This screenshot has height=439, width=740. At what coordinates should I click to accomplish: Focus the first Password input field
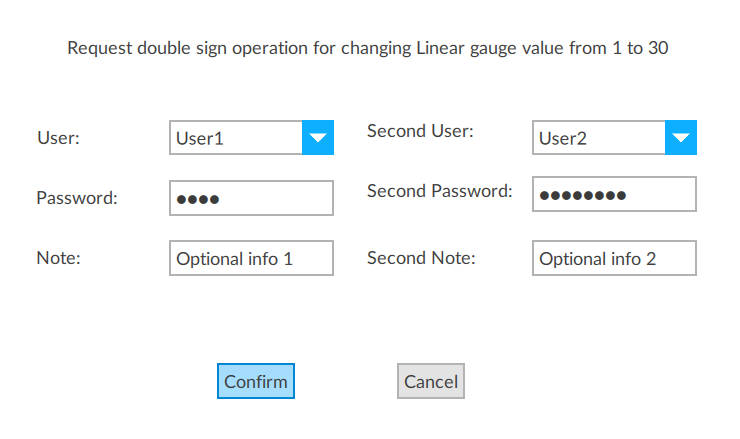[x=251, y=198]
